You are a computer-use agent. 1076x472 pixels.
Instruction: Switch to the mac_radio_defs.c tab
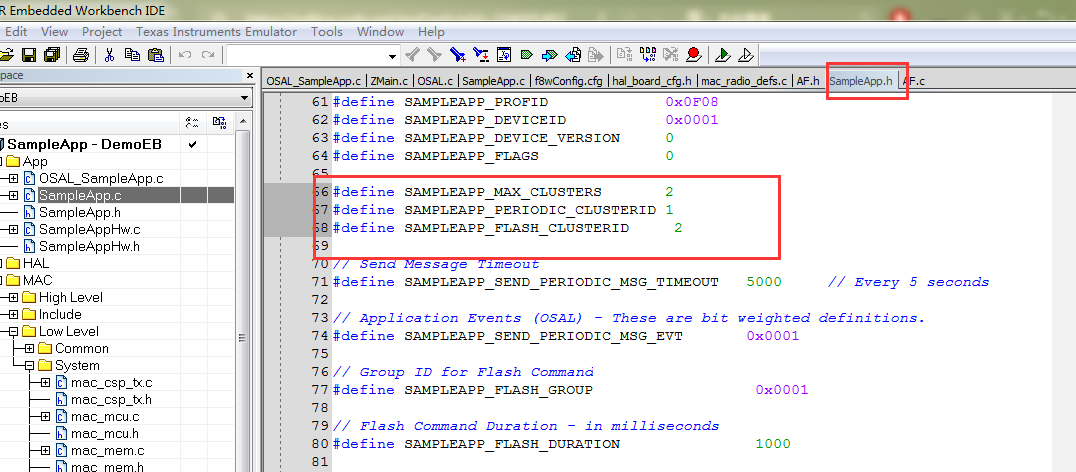[x=744, y=81]
